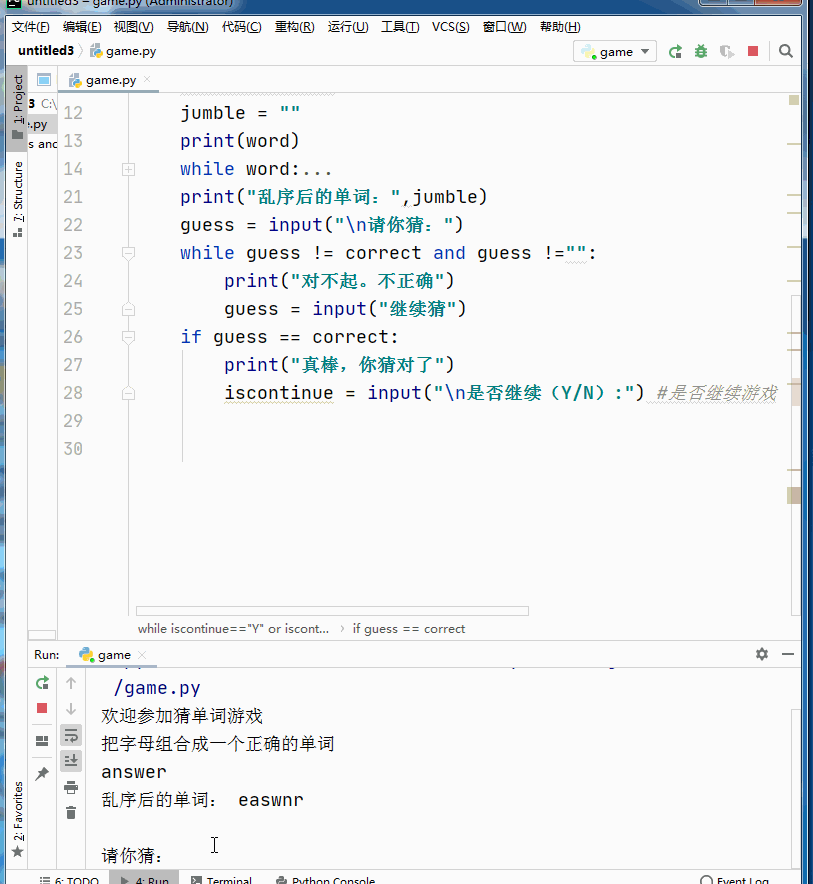This screenshot has height=884, width=813.
Task: Open the Python Console panel
Action: click(325, 880)
